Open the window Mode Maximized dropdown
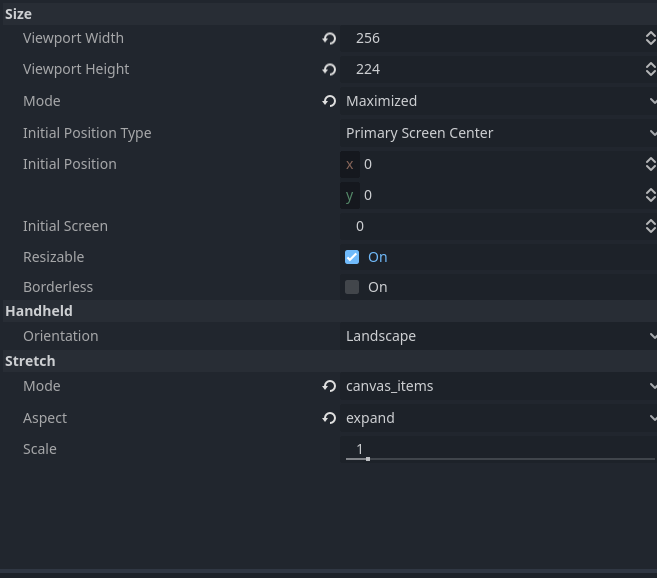This screenshot has height=578, width=657. 499,101
